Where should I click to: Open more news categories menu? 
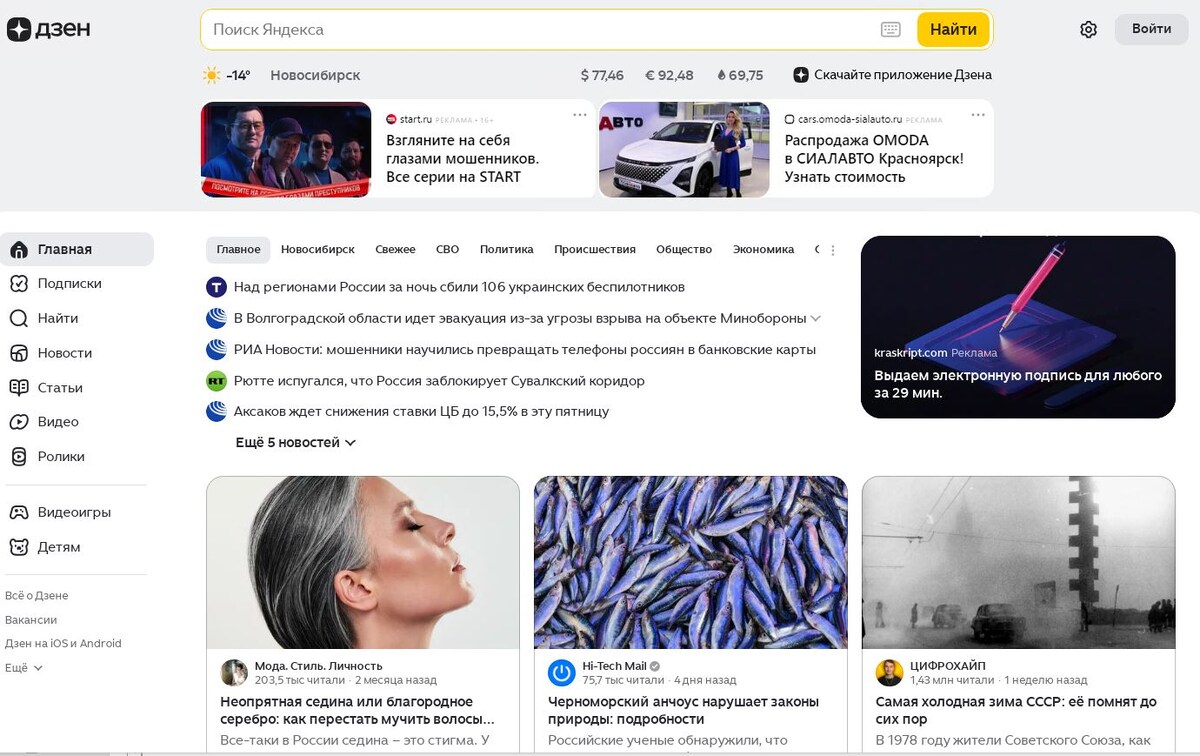coord(833,250)
